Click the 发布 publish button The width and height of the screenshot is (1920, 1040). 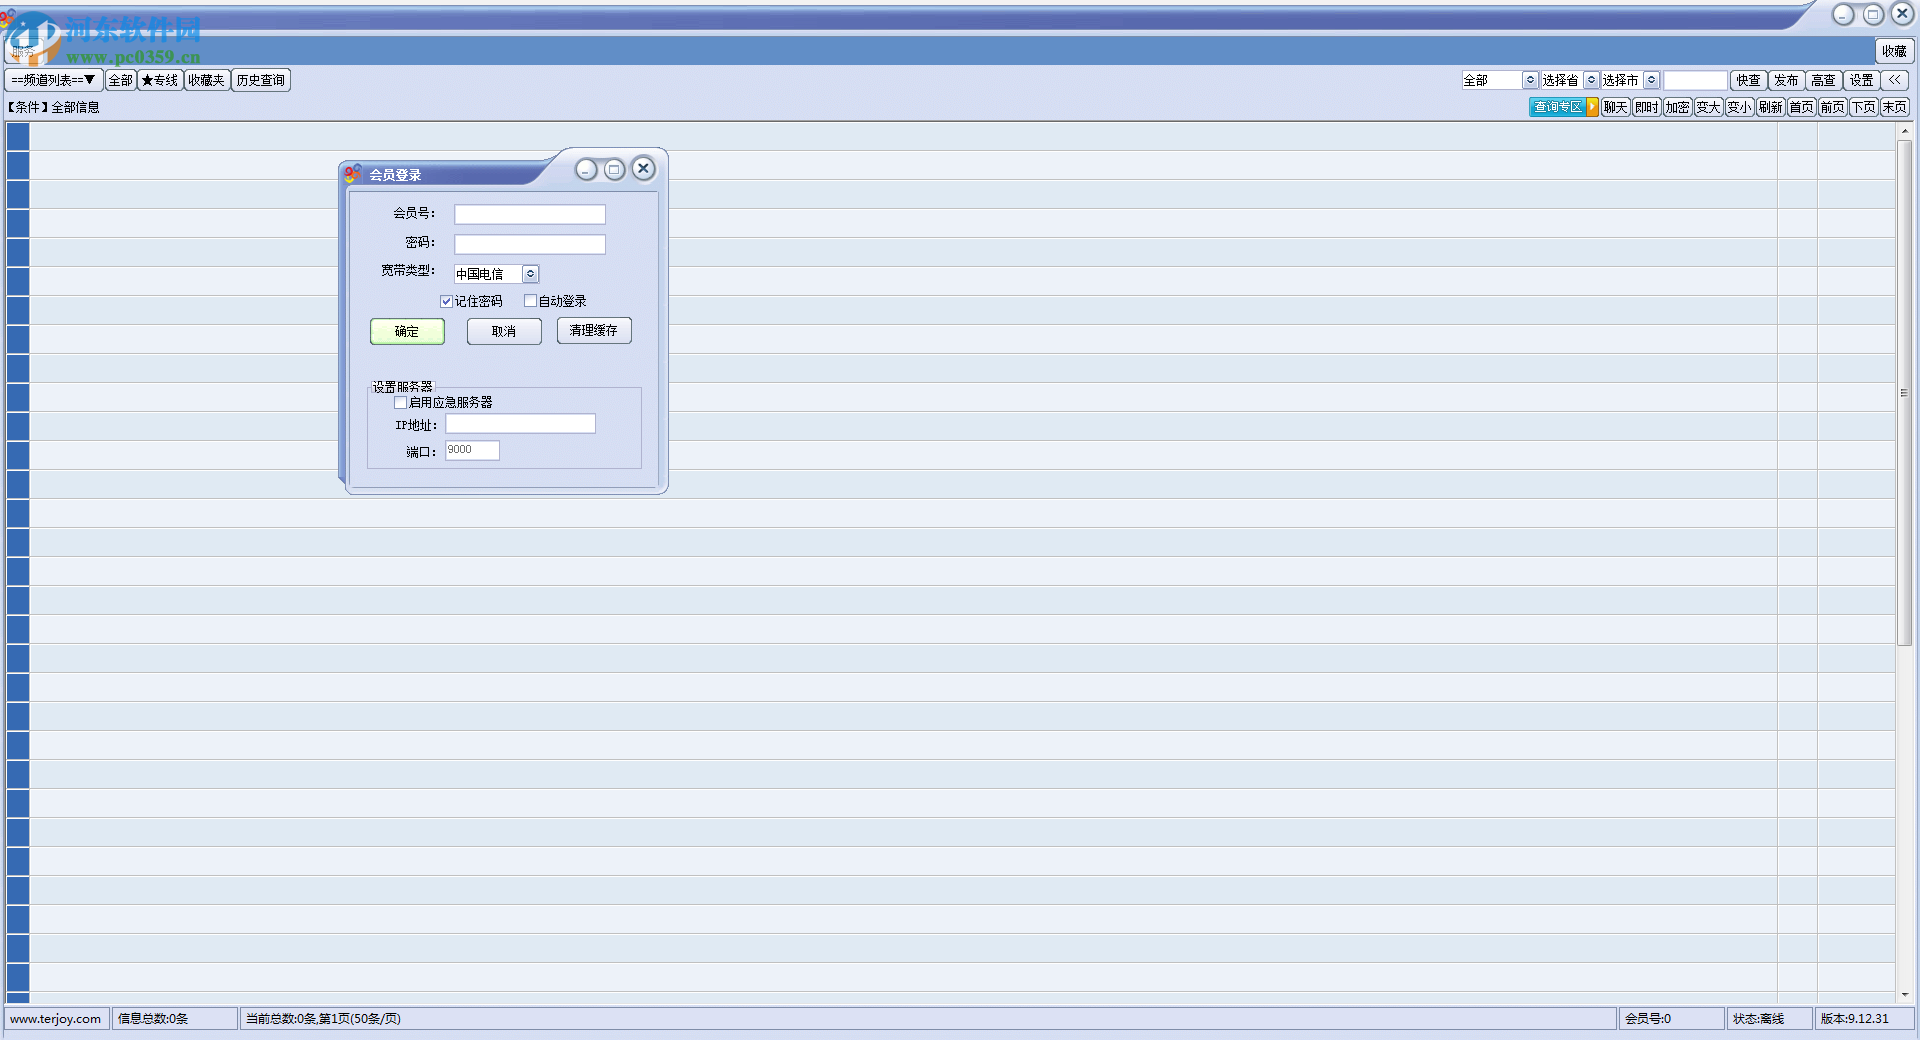click(x=1786, y=80)
